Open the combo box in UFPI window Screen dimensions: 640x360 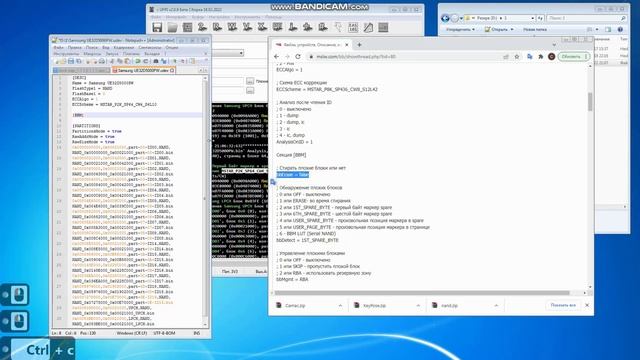228,53
